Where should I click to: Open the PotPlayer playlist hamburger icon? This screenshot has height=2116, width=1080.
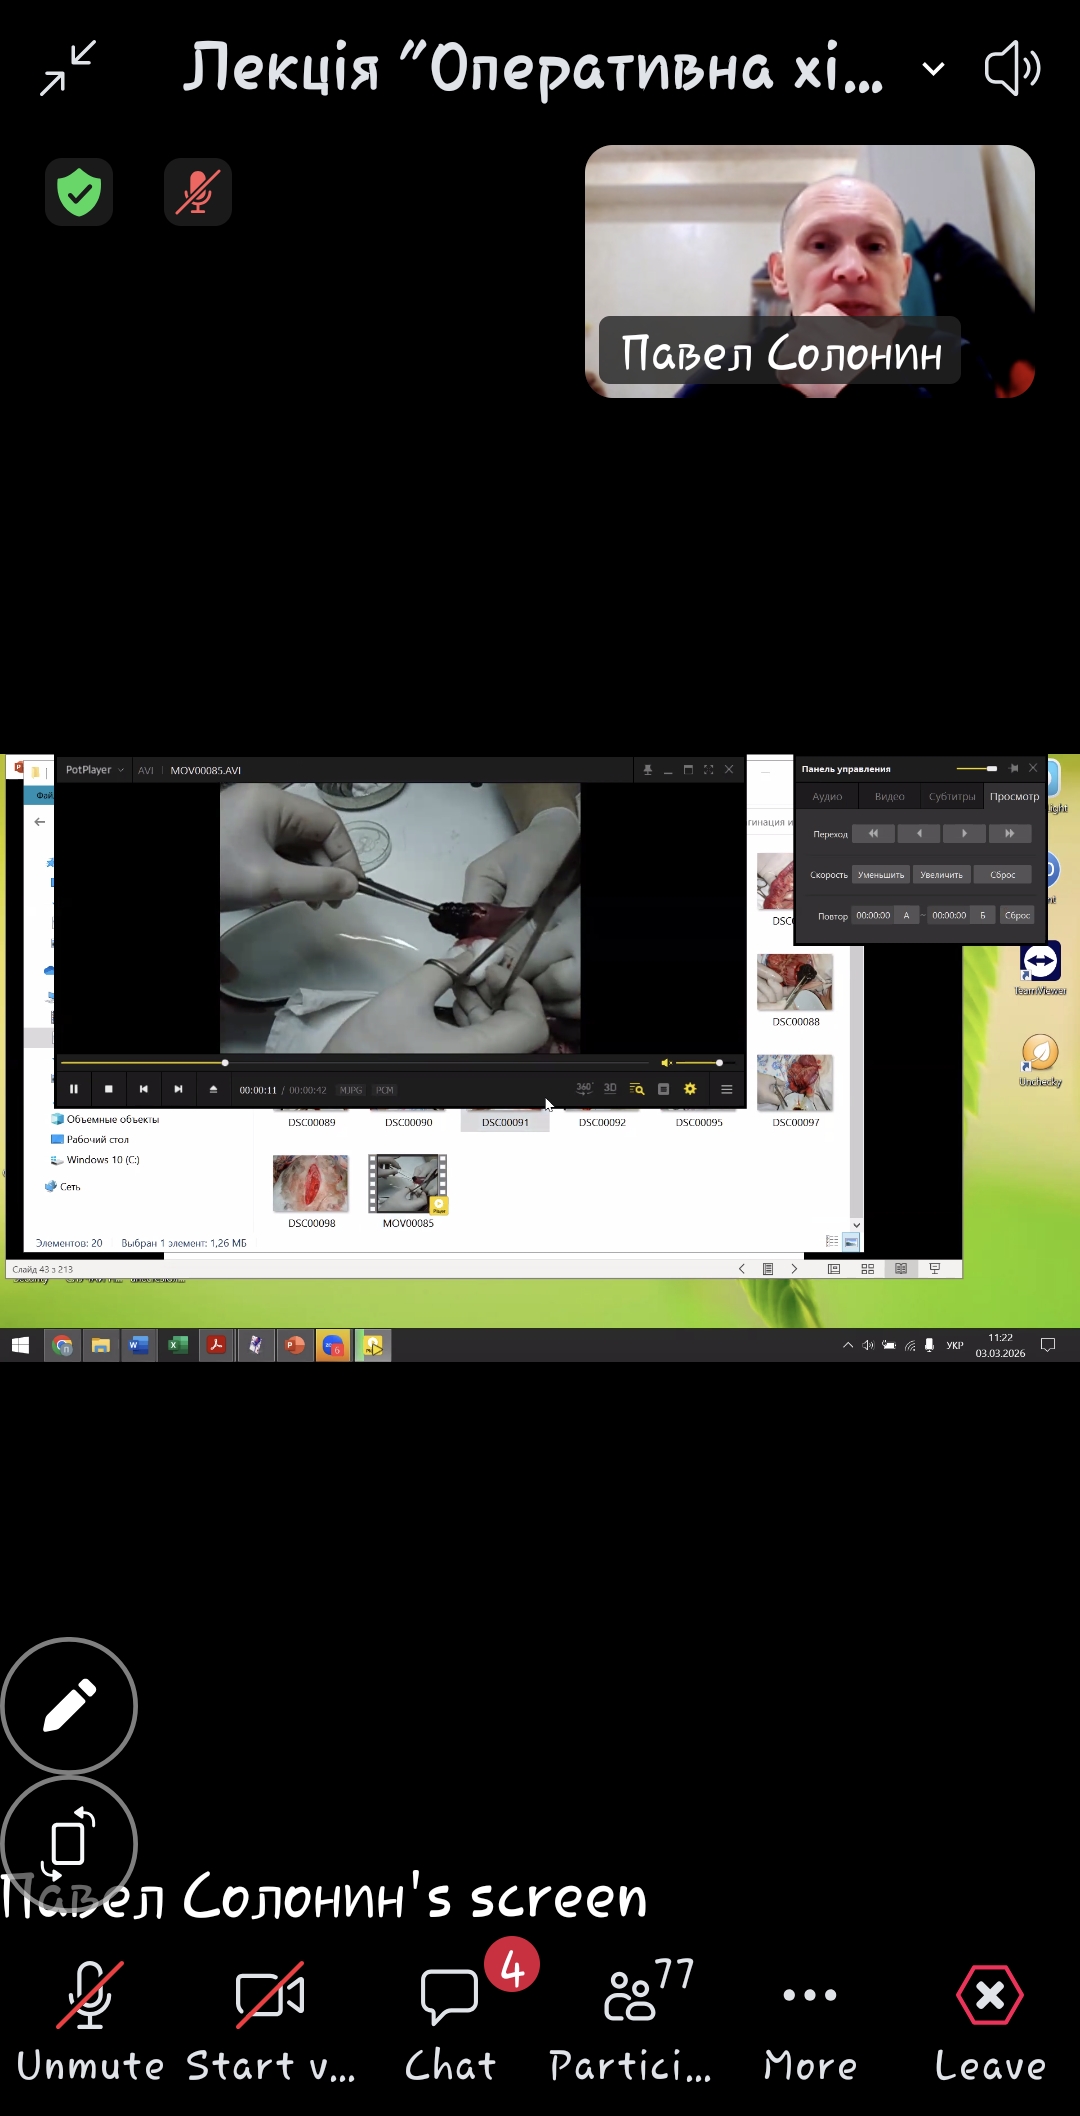pos(727,1089)
